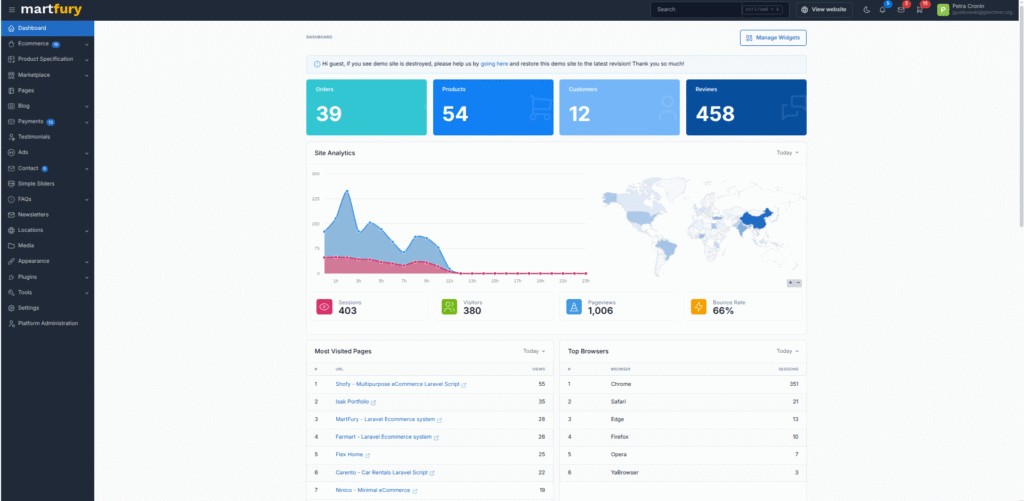The height and width of the screenshot is (501, 1024).
Task: Click the Sessions eye icon
Action: [x=324, y=307]
